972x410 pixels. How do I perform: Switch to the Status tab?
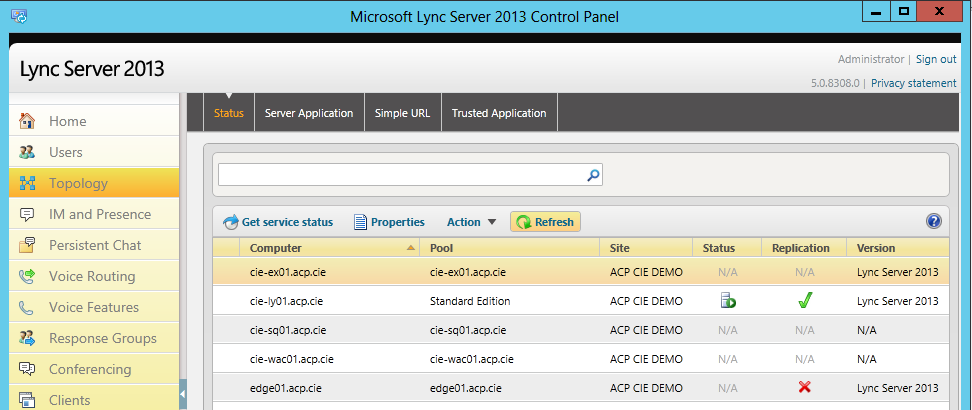229,114
